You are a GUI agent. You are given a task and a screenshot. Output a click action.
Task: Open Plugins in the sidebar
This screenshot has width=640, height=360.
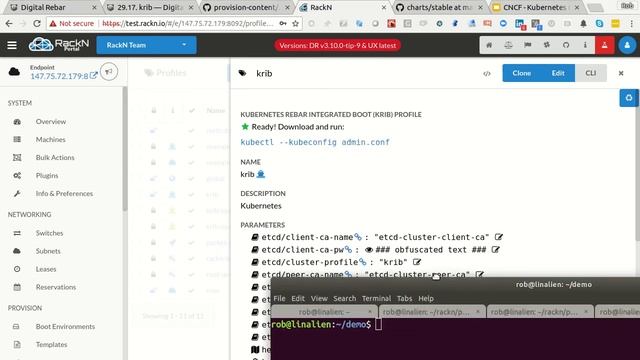[x=47, y=176]
